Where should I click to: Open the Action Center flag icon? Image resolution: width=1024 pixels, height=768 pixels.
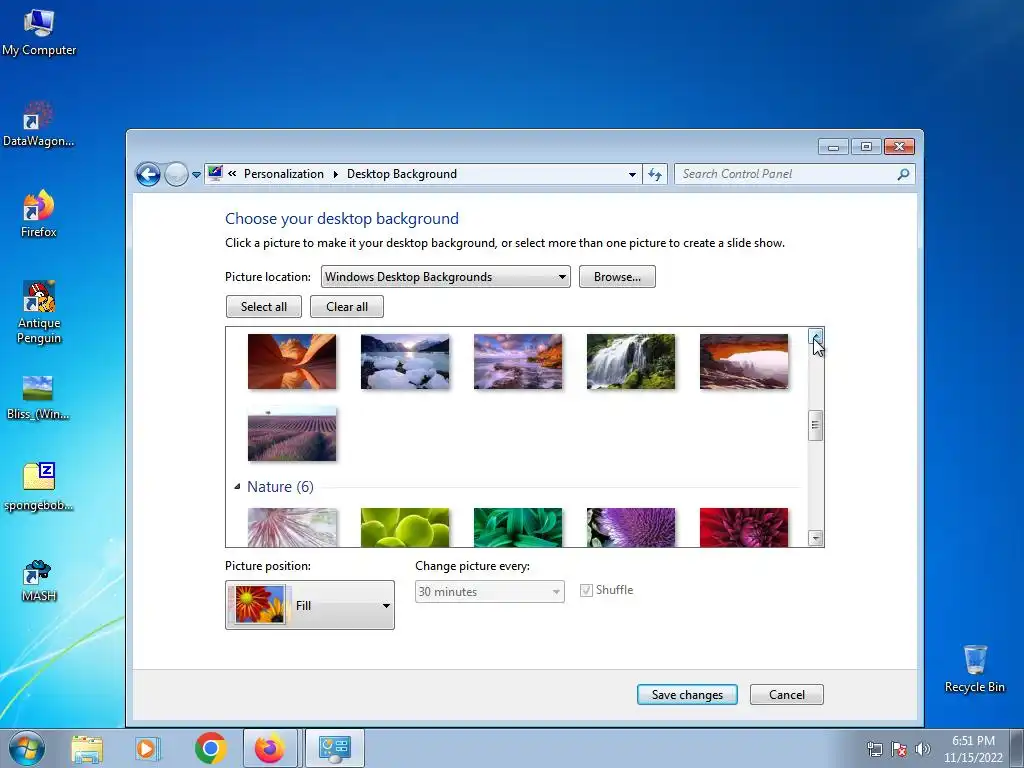click(x=899, y=749)
